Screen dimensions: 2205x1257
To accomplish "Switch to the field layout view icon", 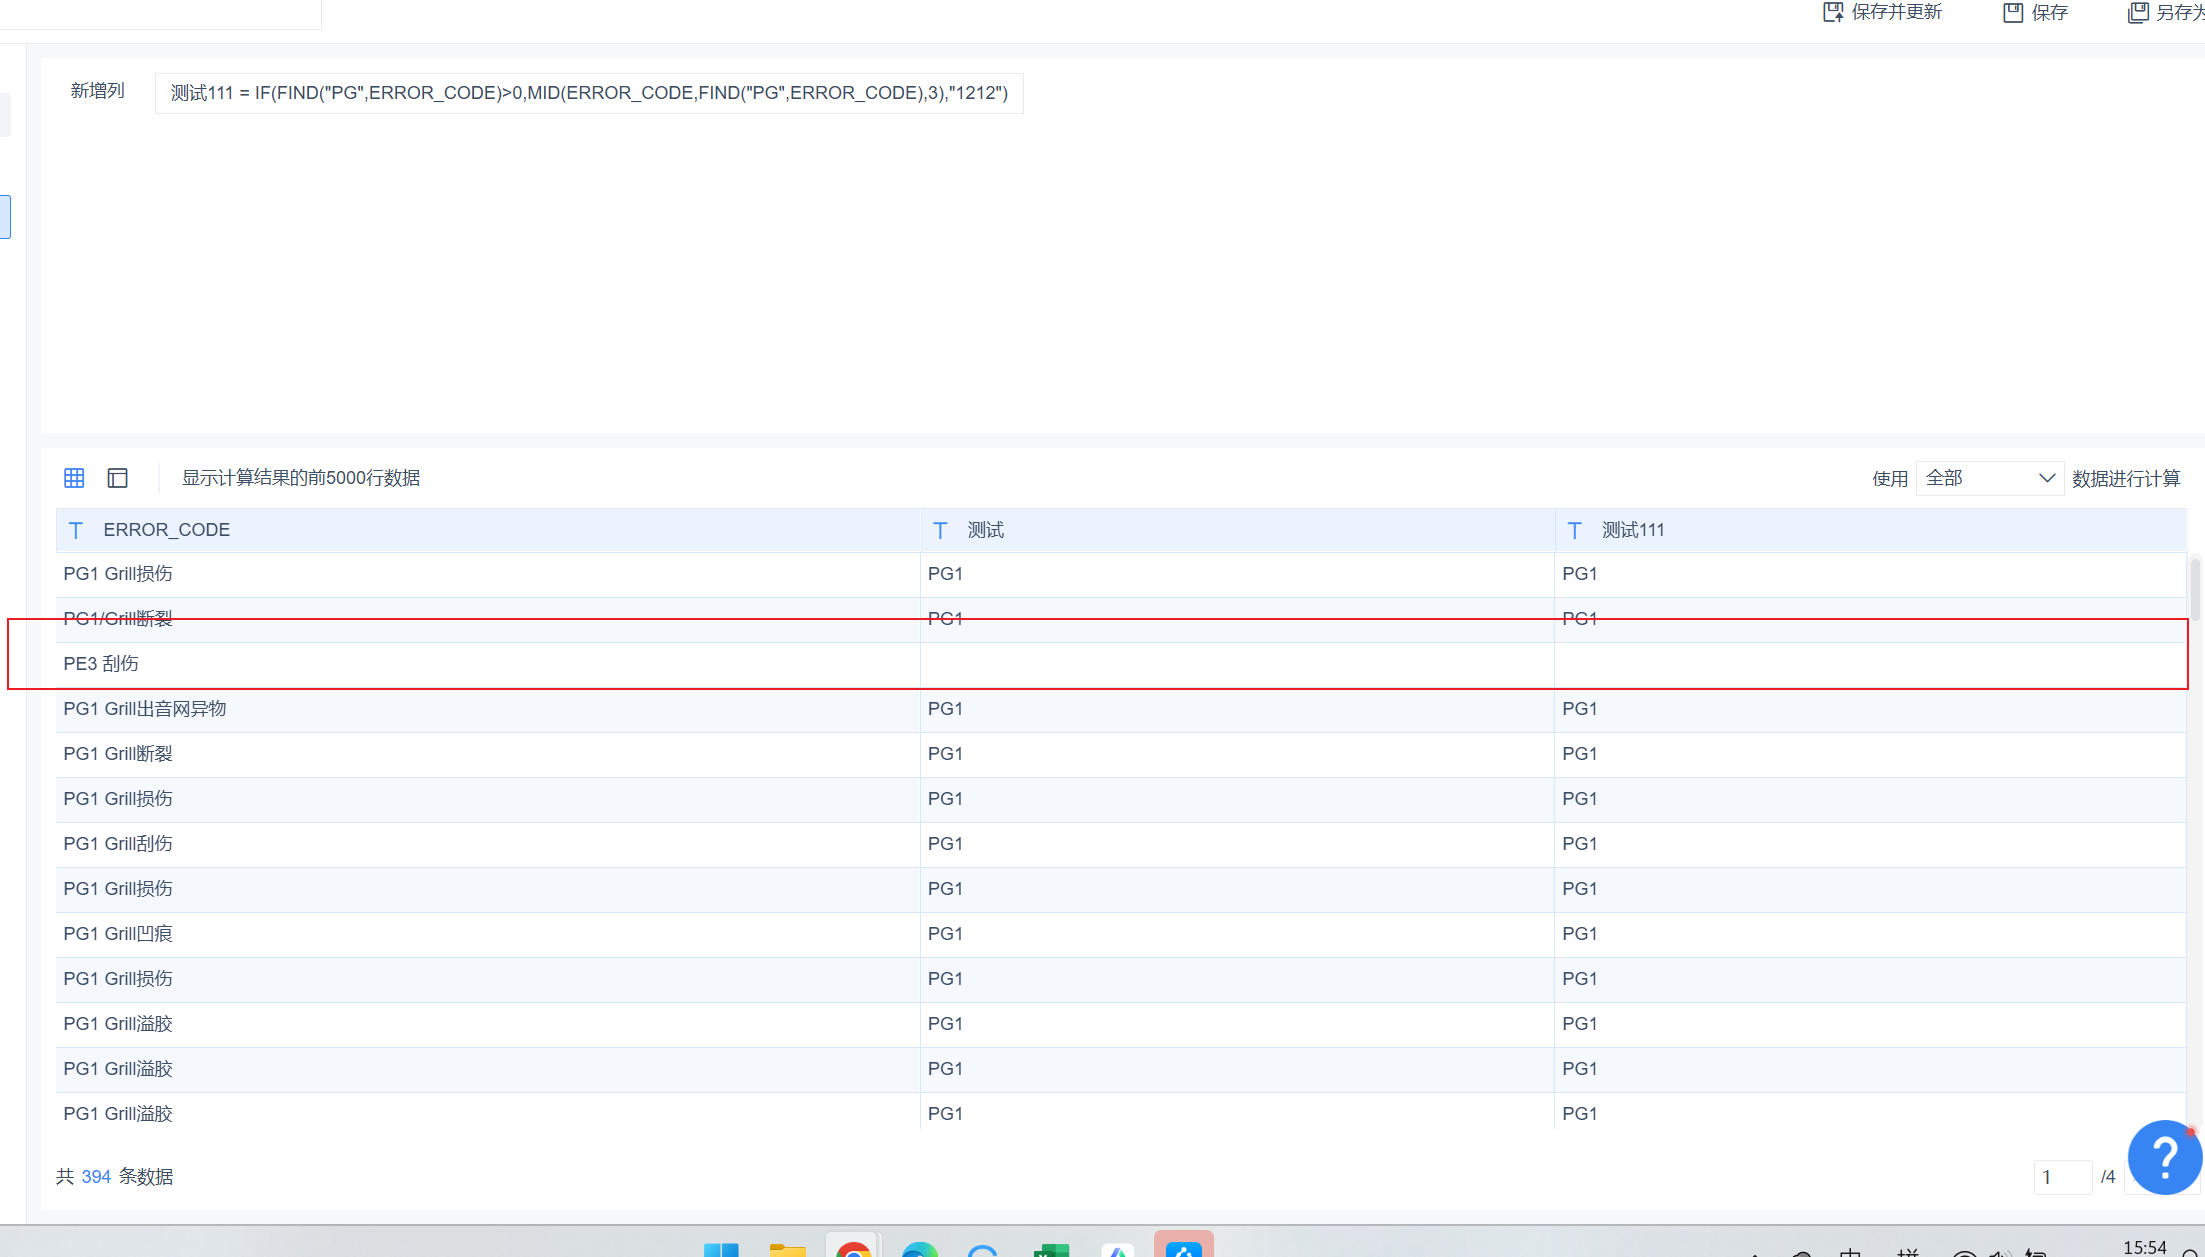I will [118, 478].
